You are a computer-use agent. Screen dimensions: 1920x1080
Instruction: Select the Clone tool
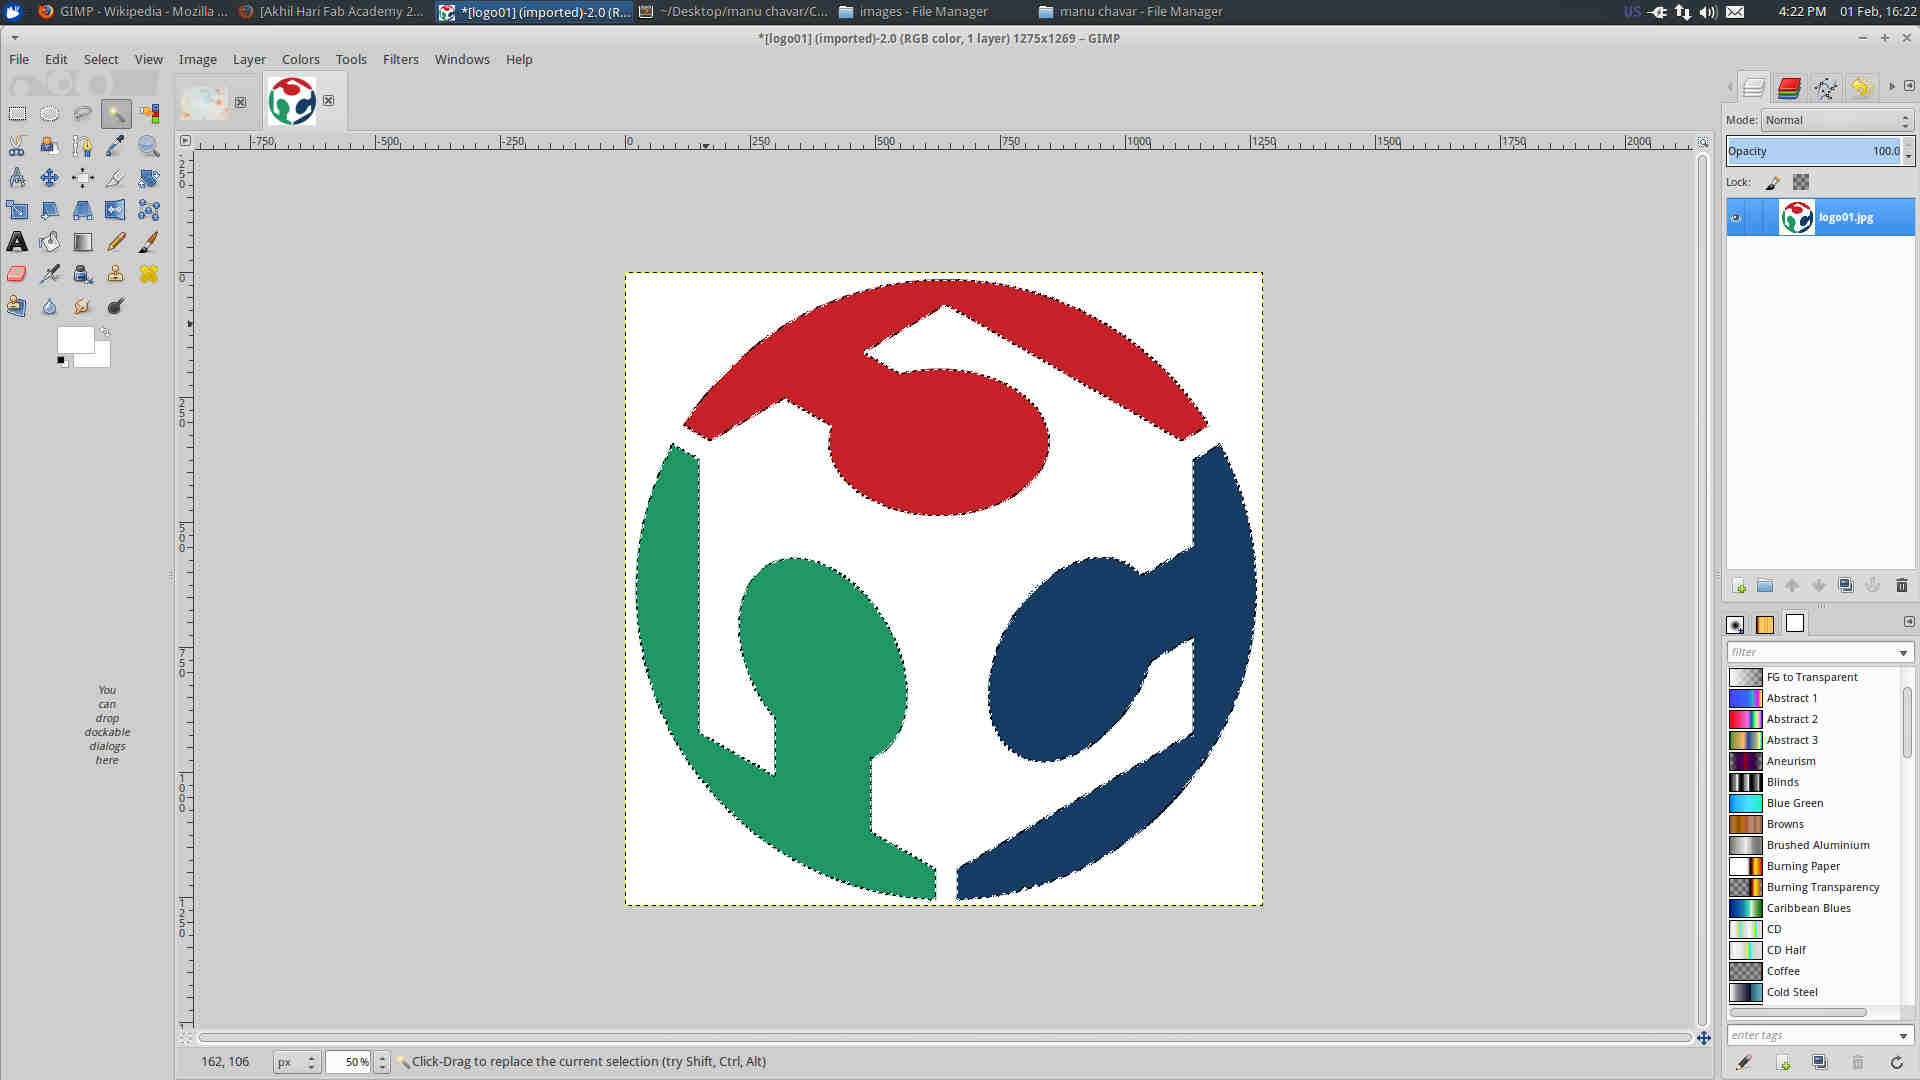pos(115,273)
